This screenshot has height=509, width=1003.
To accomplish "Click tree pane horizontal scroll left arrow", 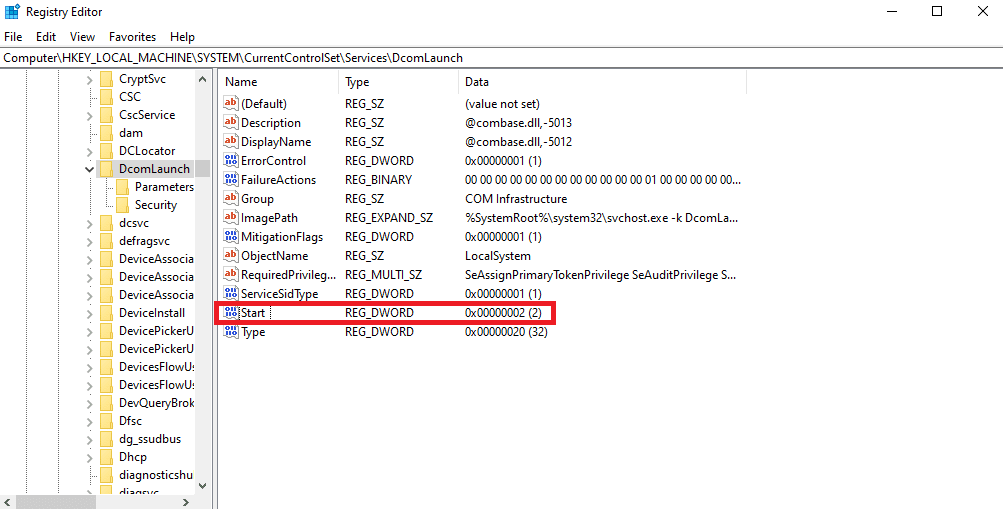I will click(x=7, y=502).
